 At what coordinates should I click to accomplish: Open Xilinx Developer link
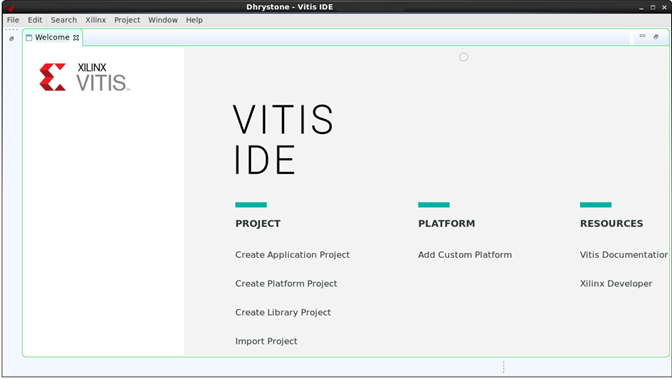point(616,283)
